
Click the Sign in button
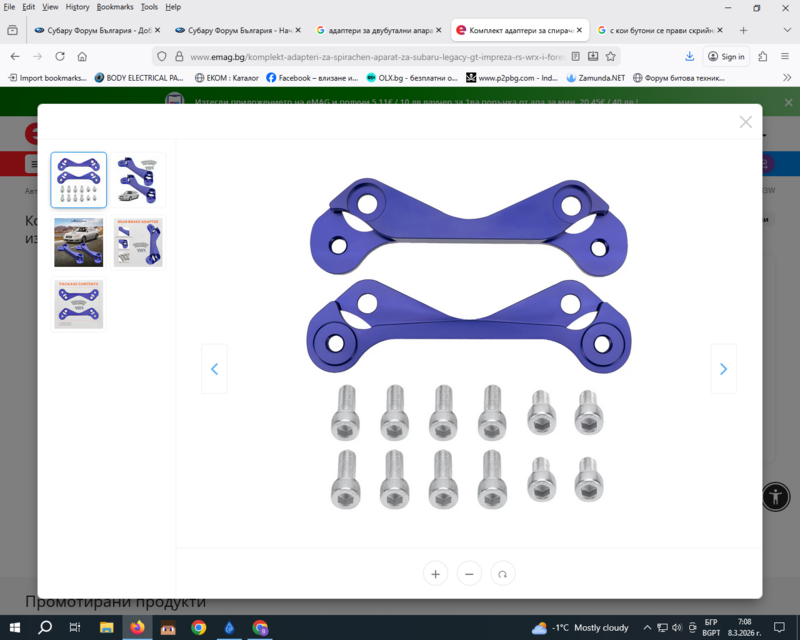click(x=727, y=57)
